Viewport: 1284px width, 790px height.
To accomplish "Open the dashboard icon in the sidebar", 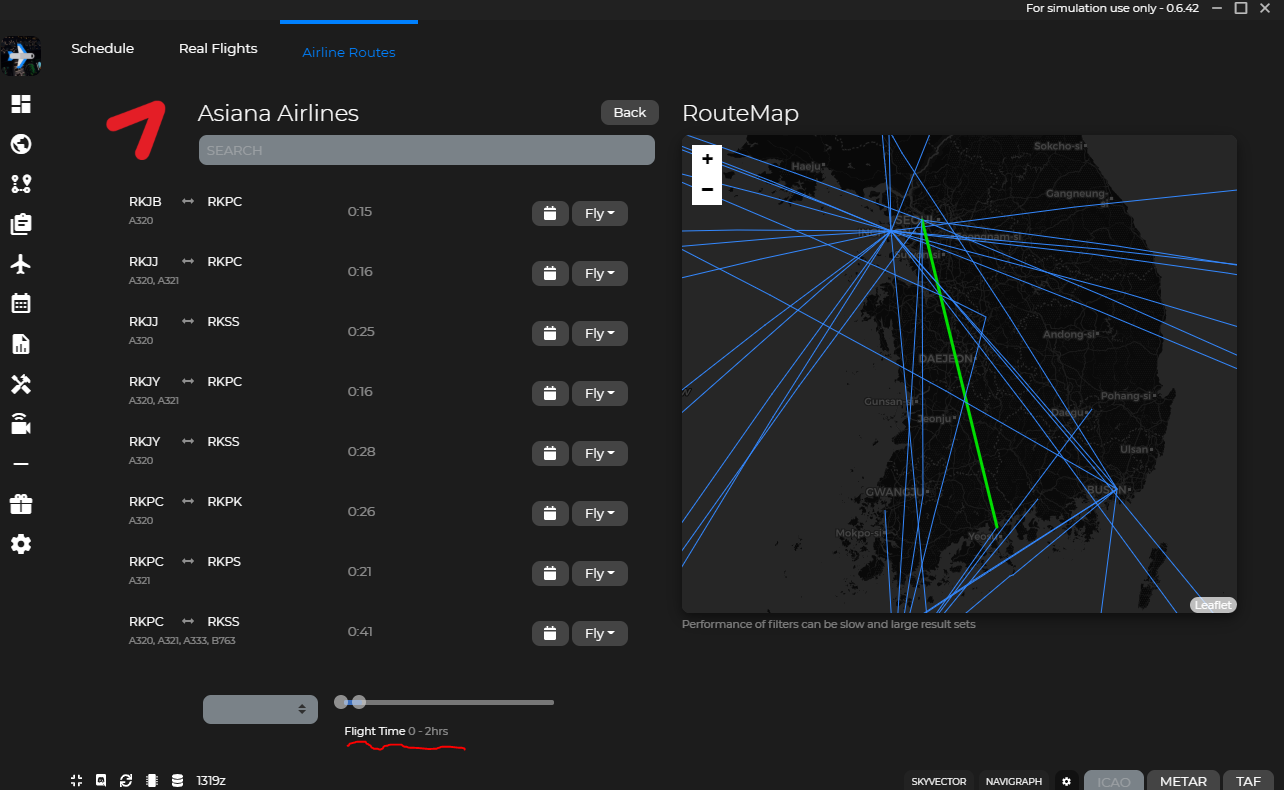I will click(x=21, y=104).
